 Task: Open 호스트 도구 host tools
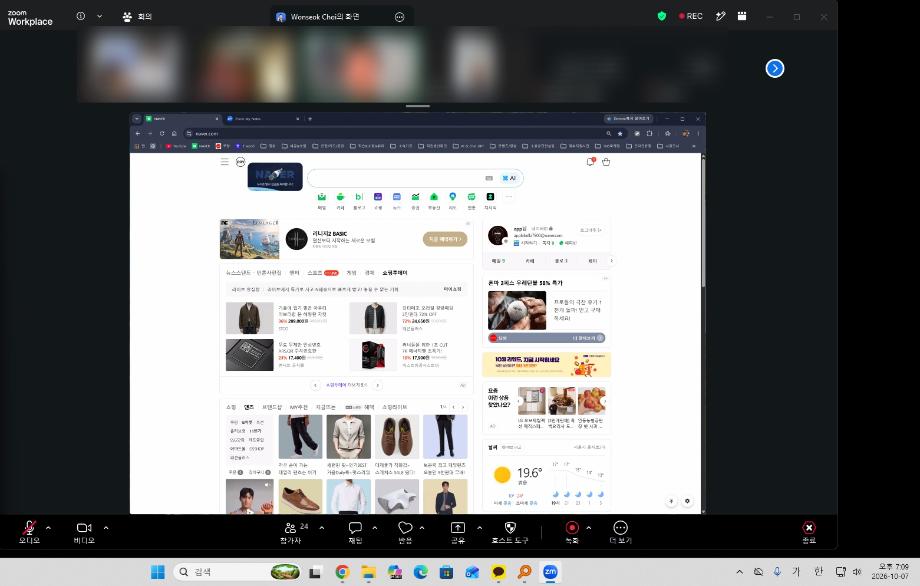[x=510, y=532]
